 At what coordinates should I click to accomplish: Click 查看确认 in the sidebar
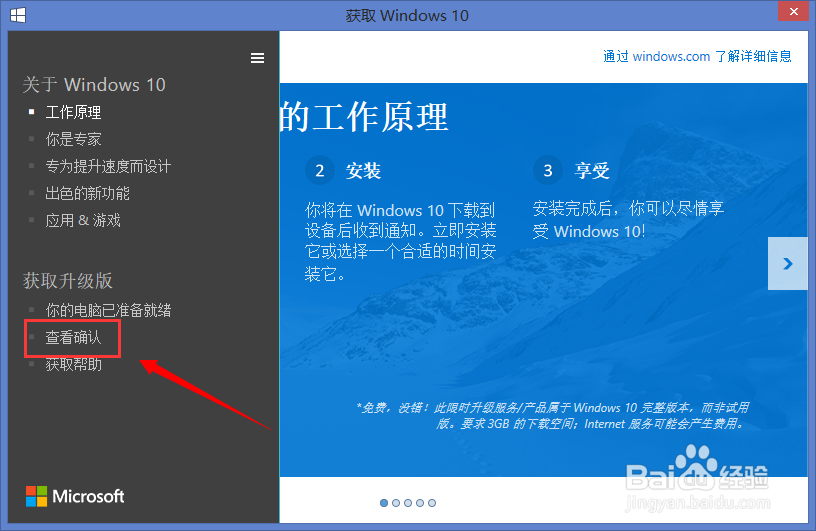point(73,337)
